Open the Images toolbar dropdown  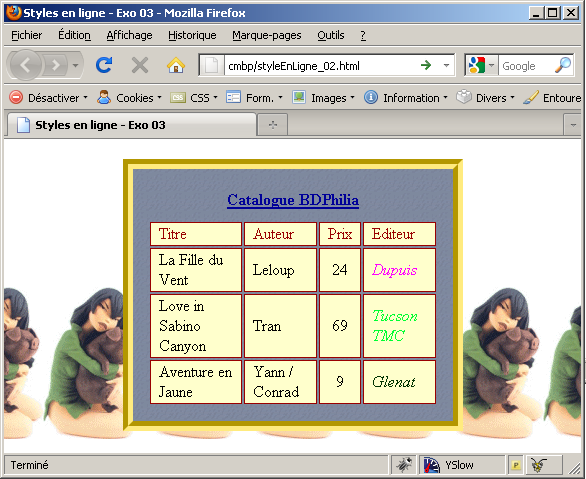click(324, 98)
